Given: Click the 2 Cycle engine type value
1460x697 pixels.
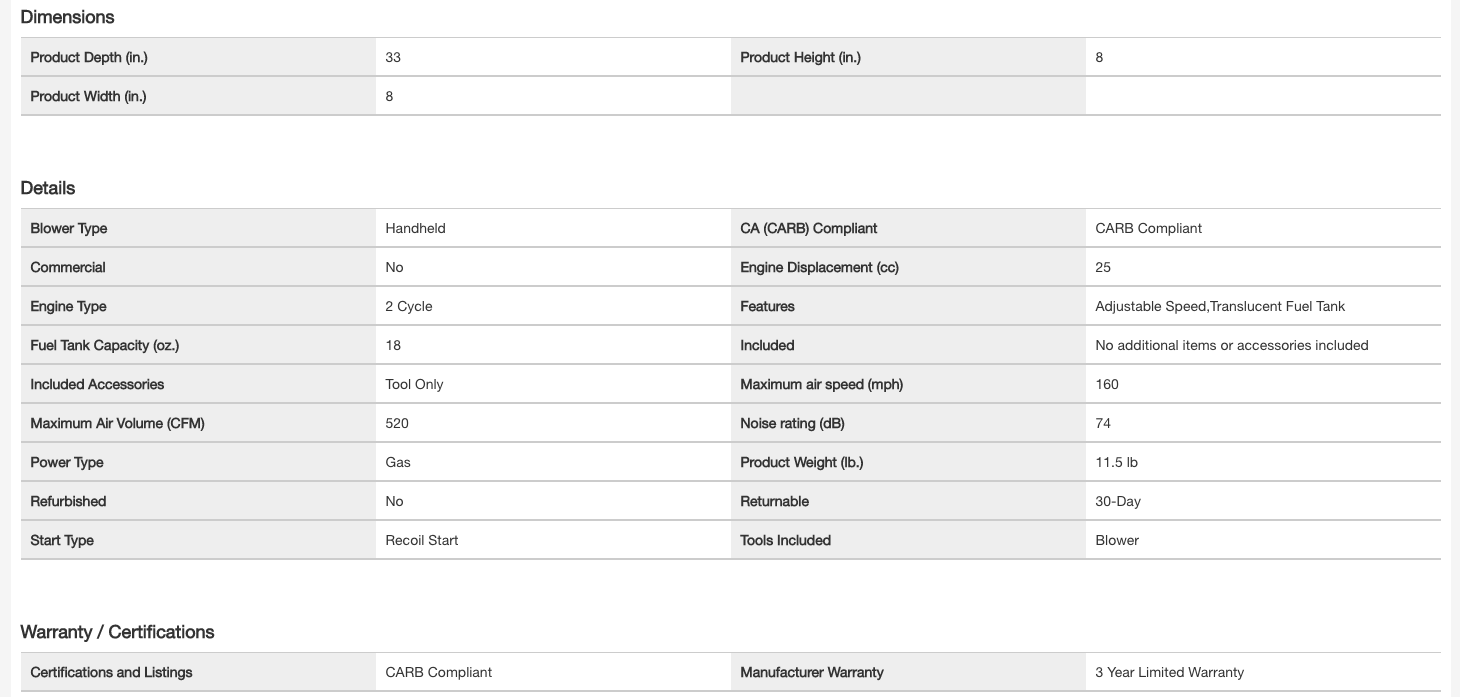Looking at the screenshot, I should tap(409, 307).
